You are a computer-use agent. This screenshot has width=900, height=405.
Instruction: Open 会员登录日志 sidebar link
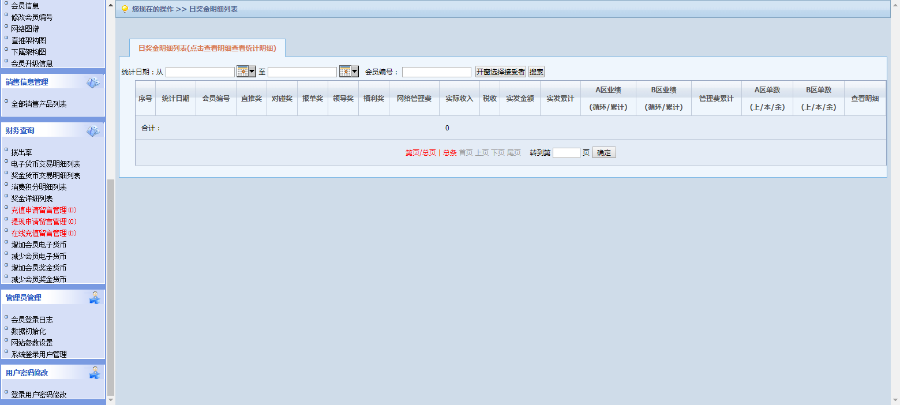32,319
